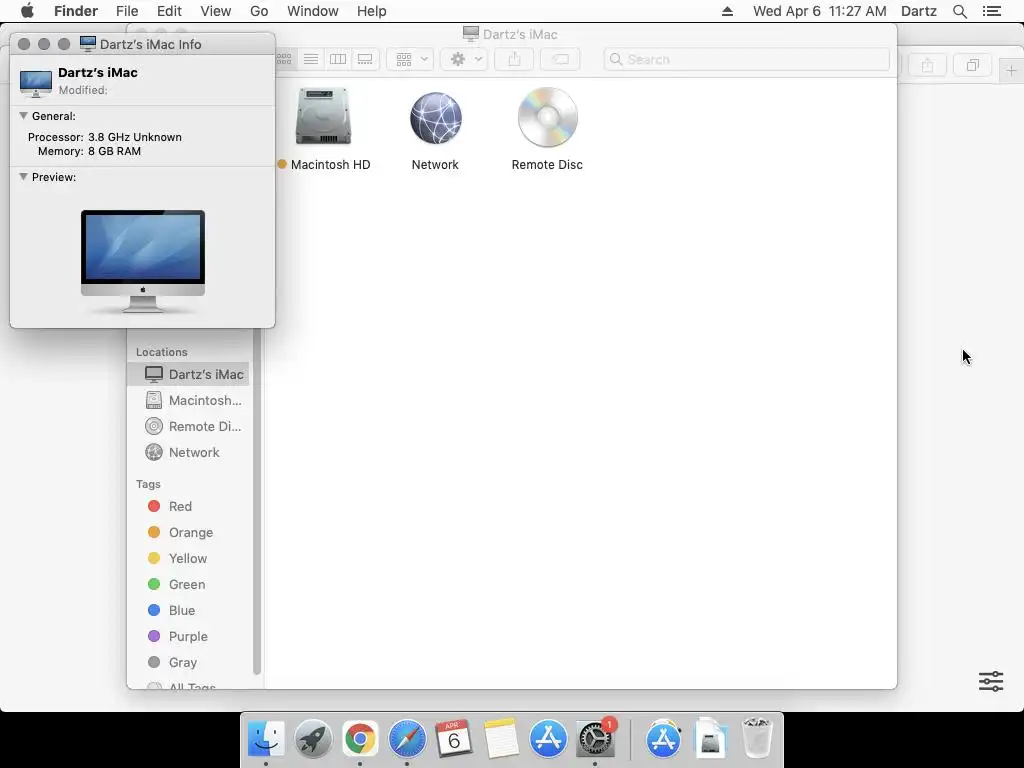Click the Edit Tags toolbar button
The width and height of the screenshot is (1024, 768).
(x=560, y=59)
